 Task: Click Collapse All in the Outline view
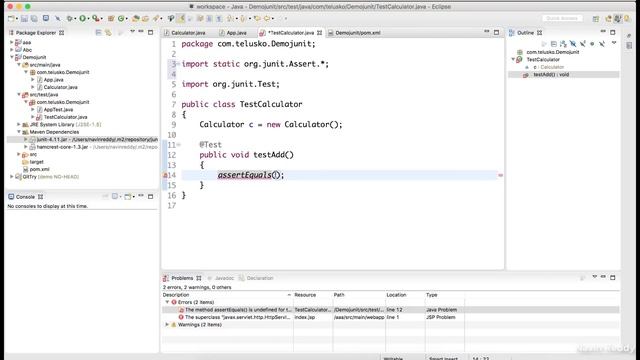553,44
